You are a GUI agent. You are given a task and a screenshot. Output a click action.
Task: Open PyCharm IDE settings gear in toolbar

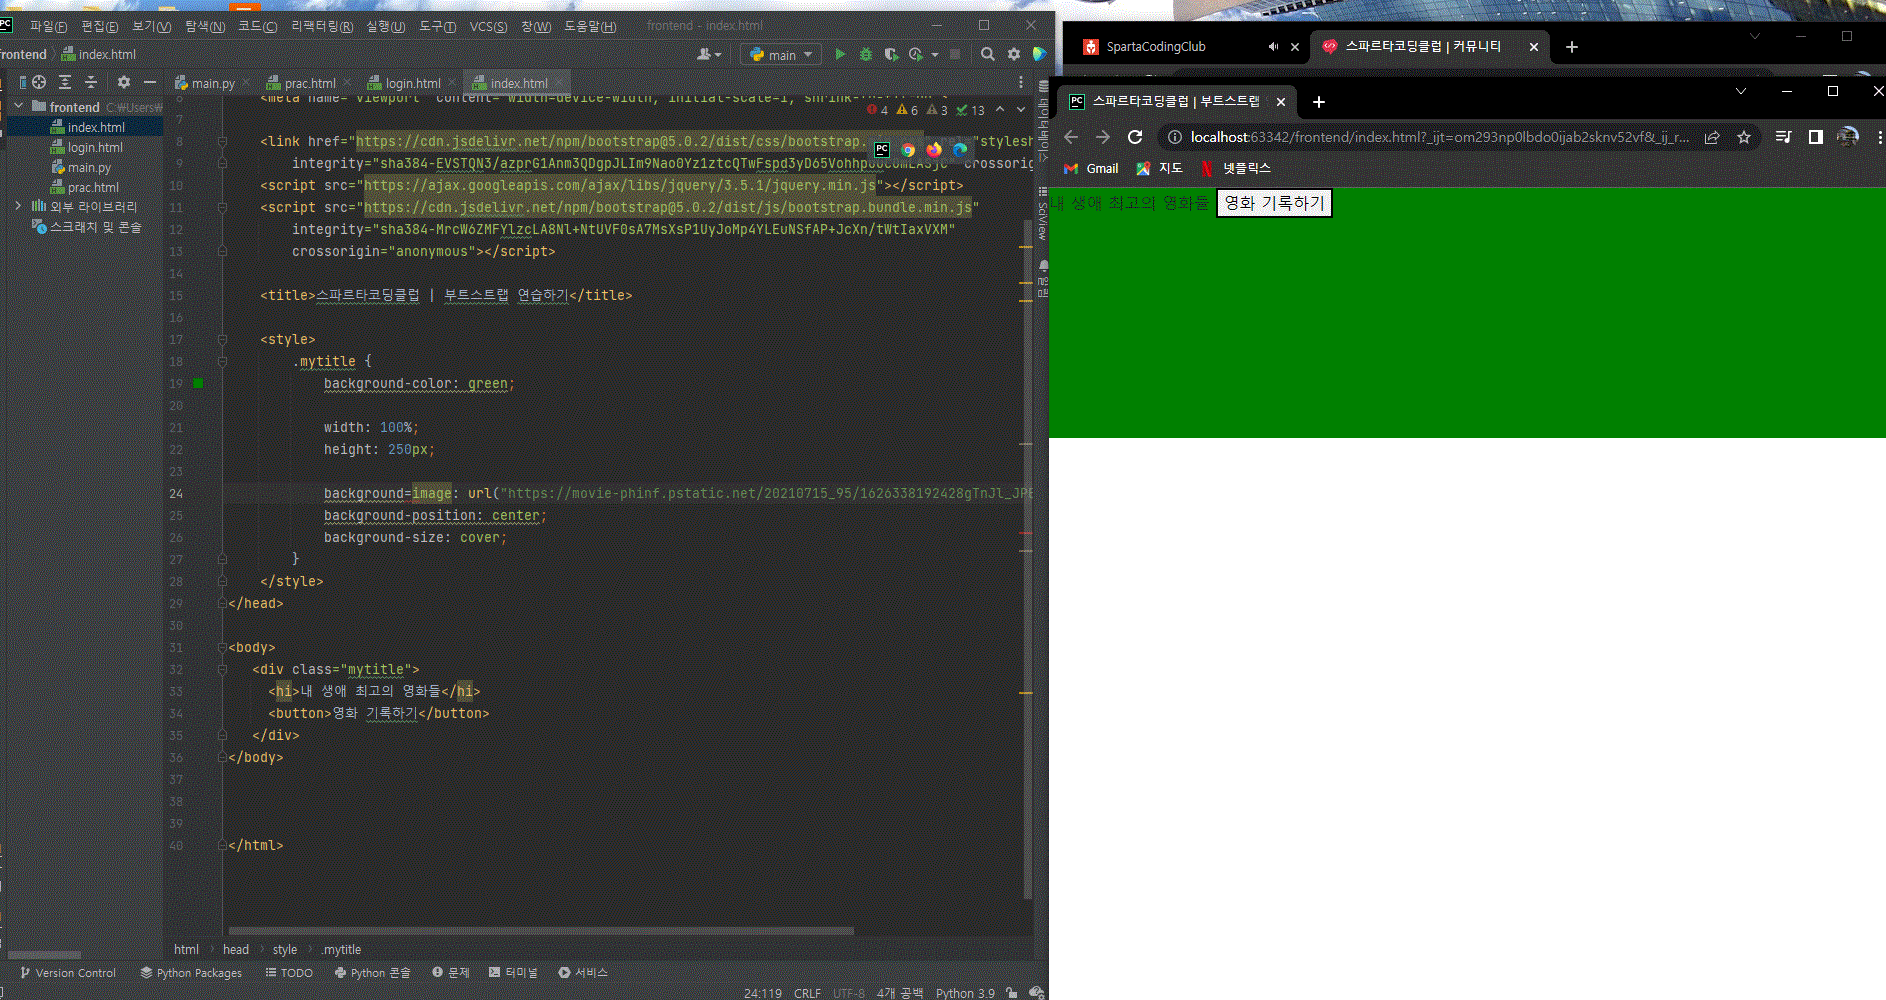(1014, 54)
